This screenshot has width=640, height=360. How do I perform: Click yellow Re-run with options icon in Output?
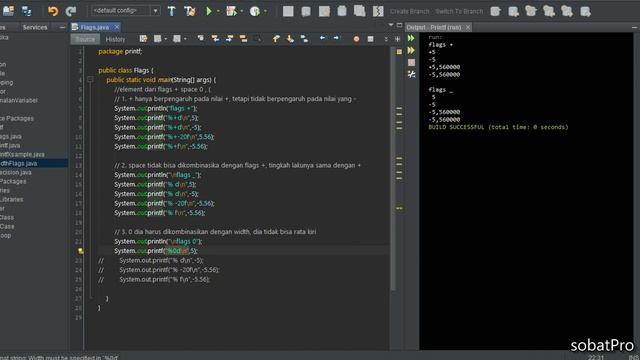(x=411, y=51)
